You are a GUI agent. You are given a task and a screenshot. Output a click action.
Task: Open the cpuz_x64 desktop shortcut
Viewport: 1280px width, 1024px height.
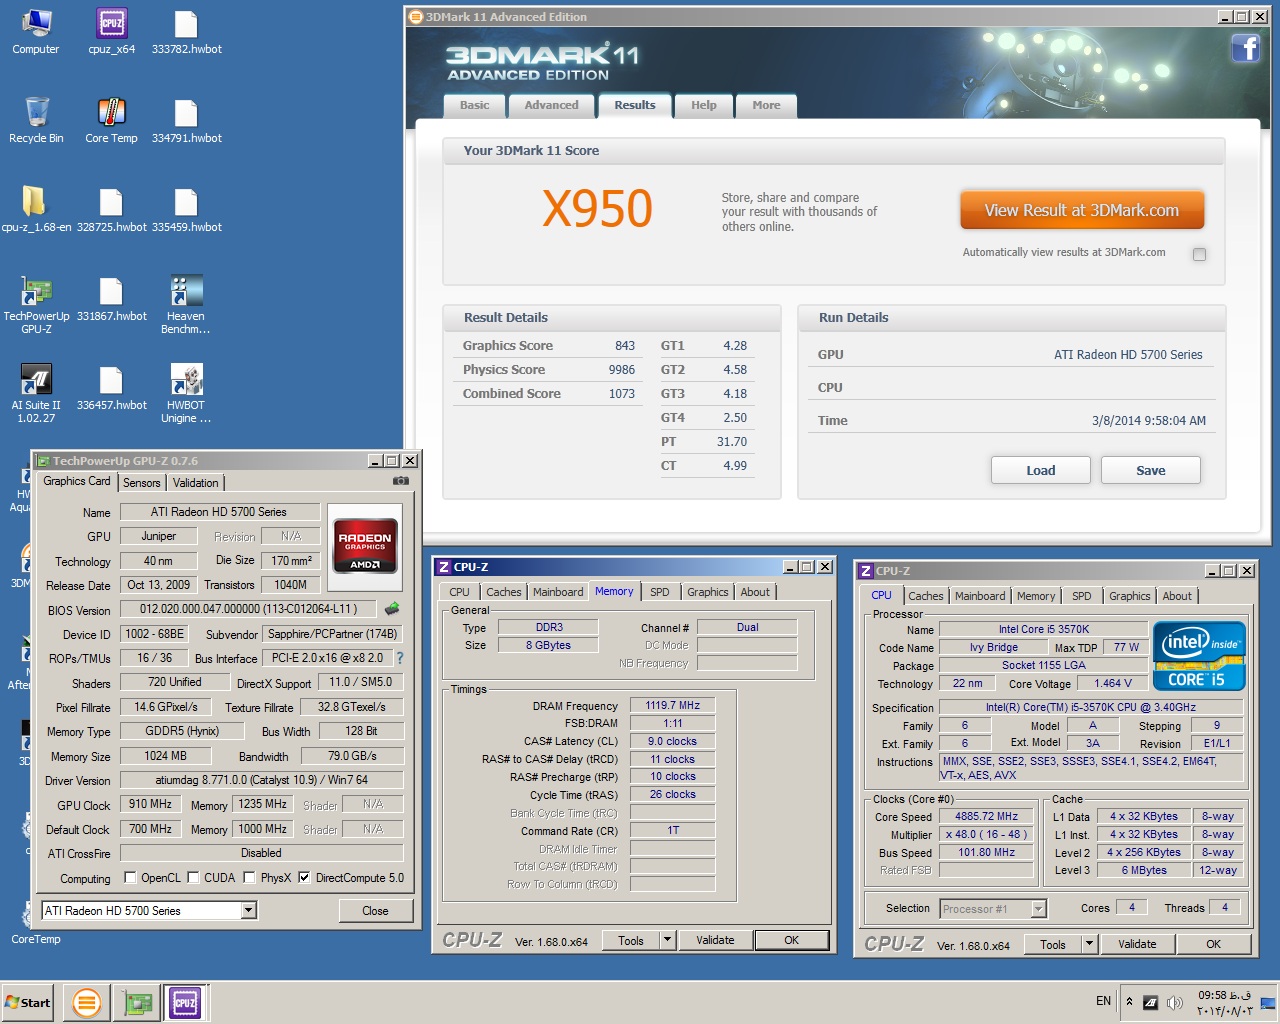111,31
